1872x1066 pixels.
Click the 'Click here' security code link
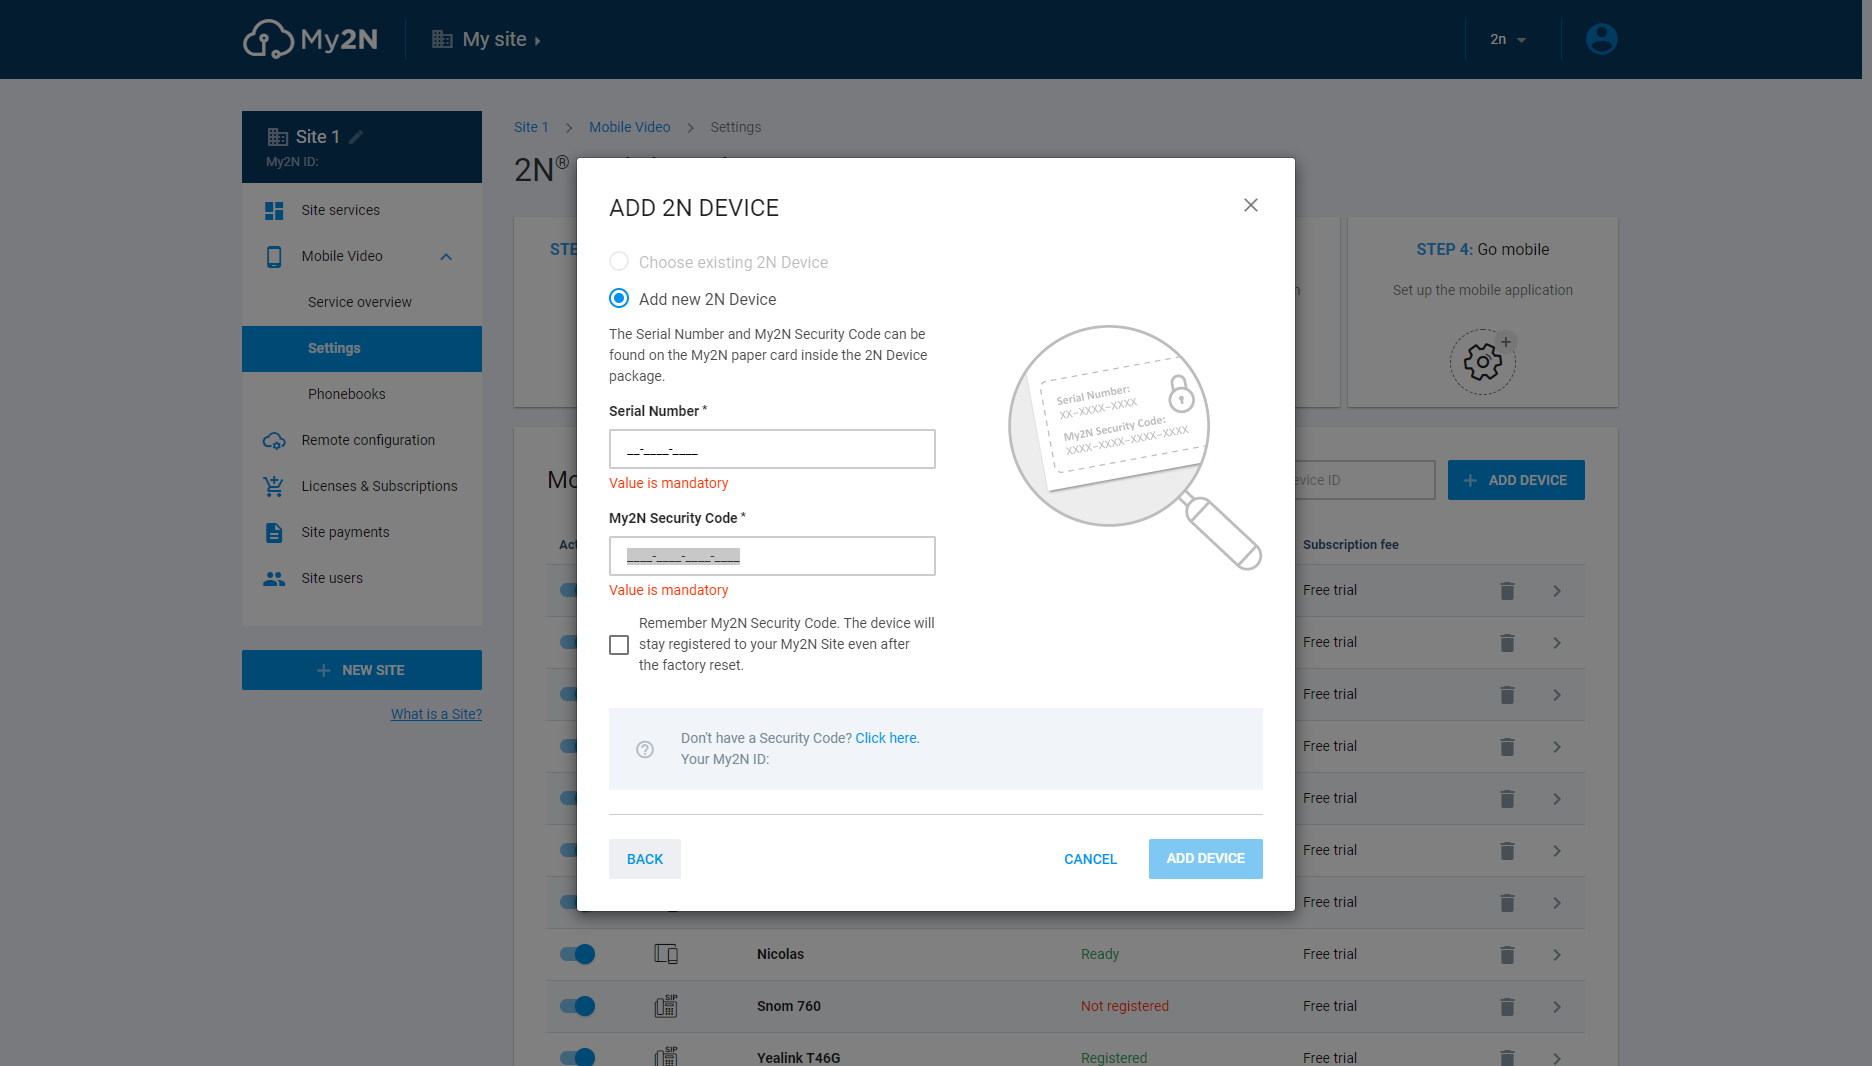pyautogui.click(x=886, y=738)
